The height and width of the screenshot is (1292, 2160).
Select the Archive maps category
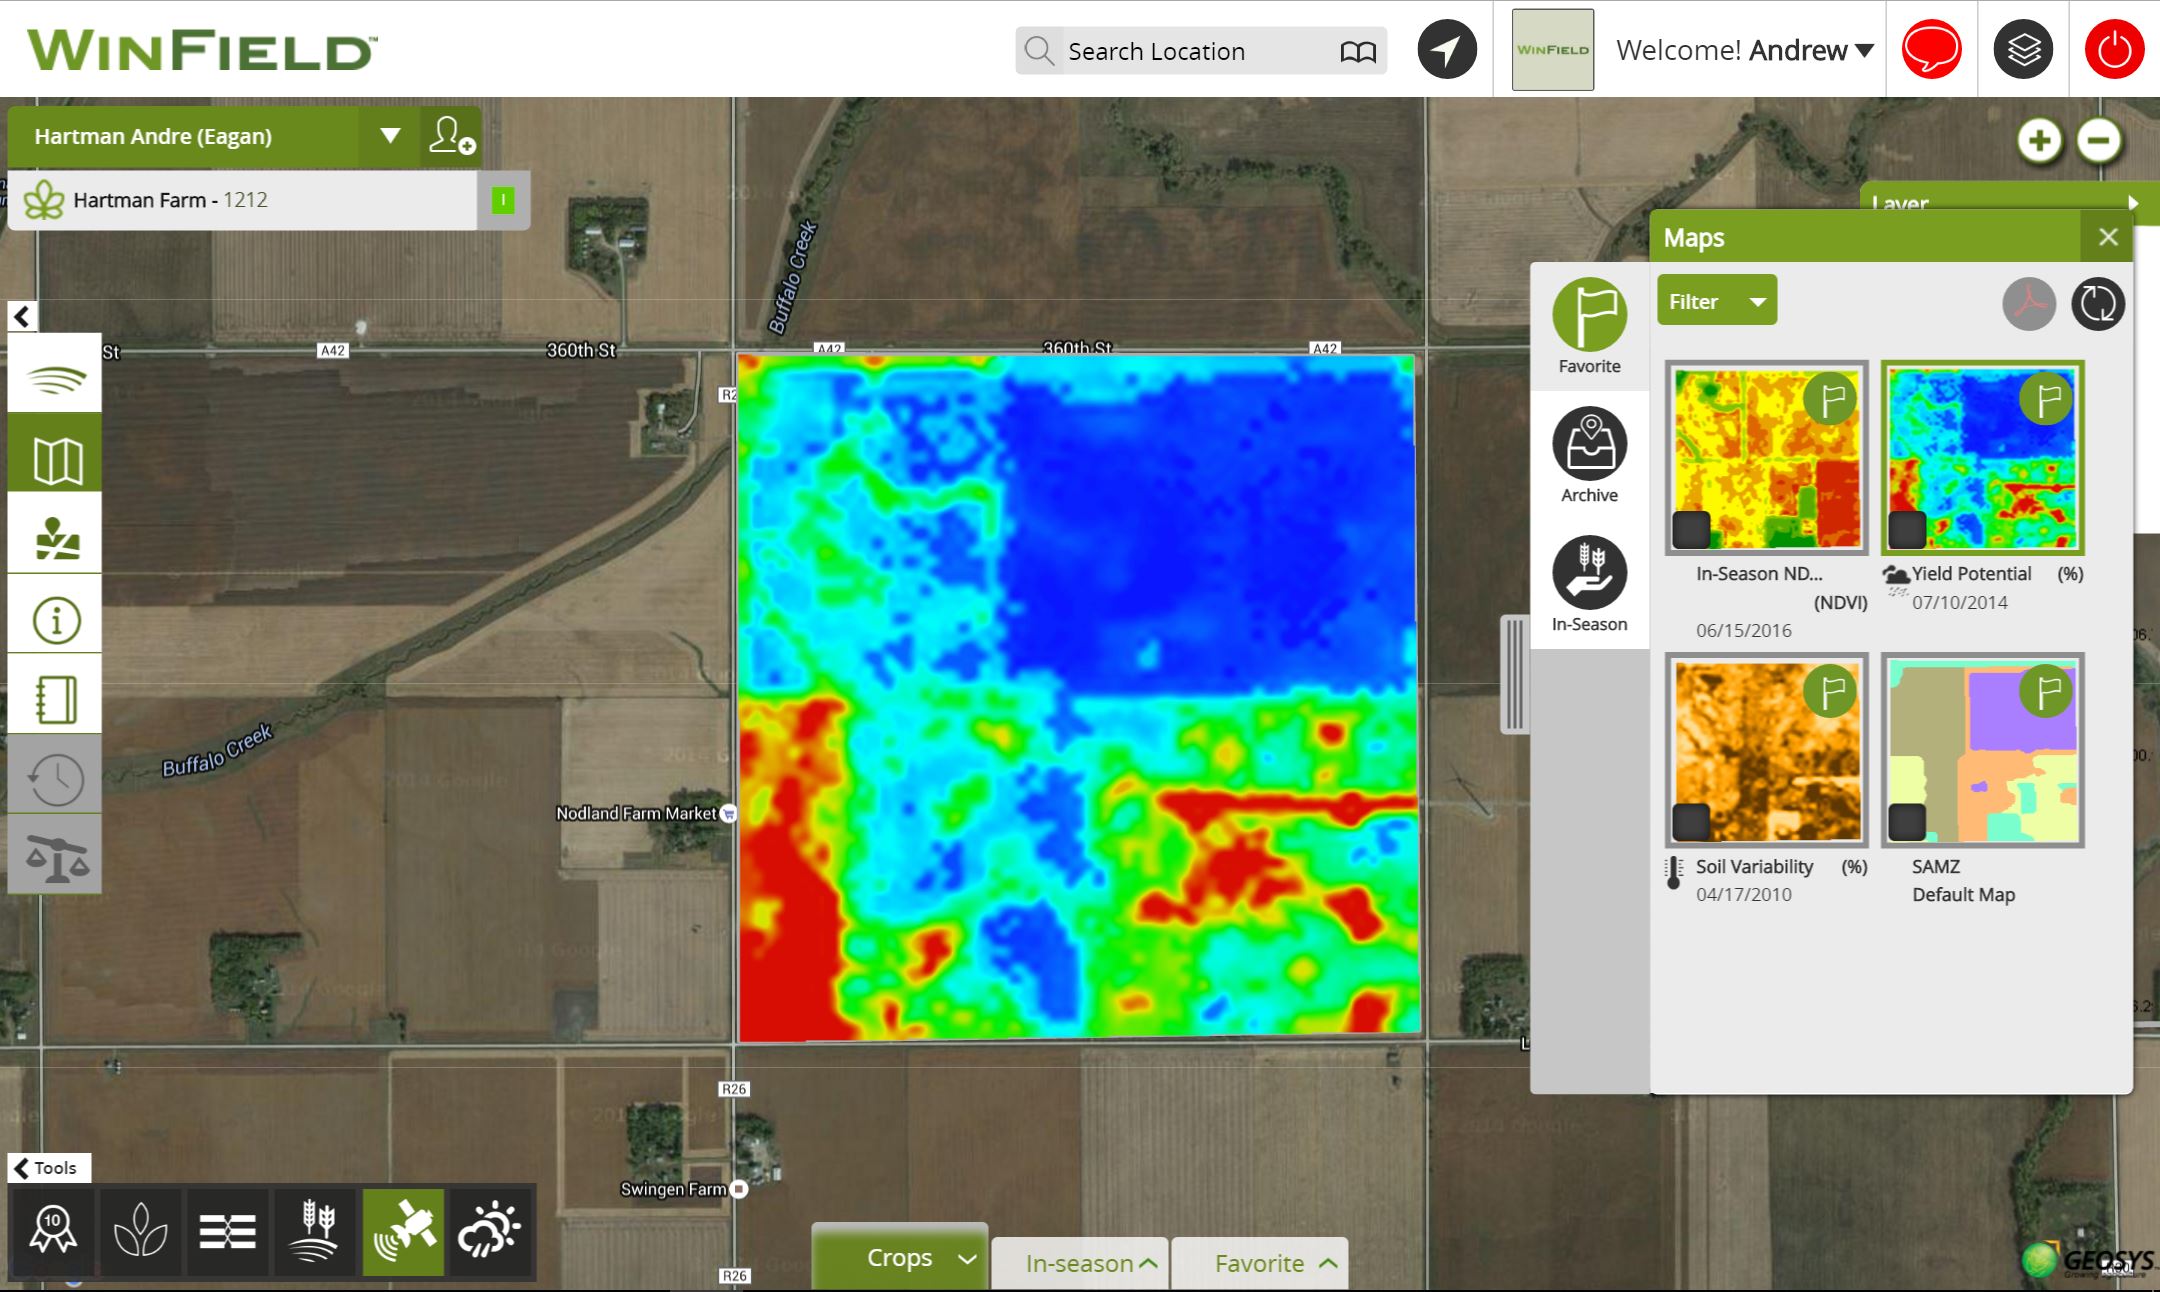[1589, 455]
